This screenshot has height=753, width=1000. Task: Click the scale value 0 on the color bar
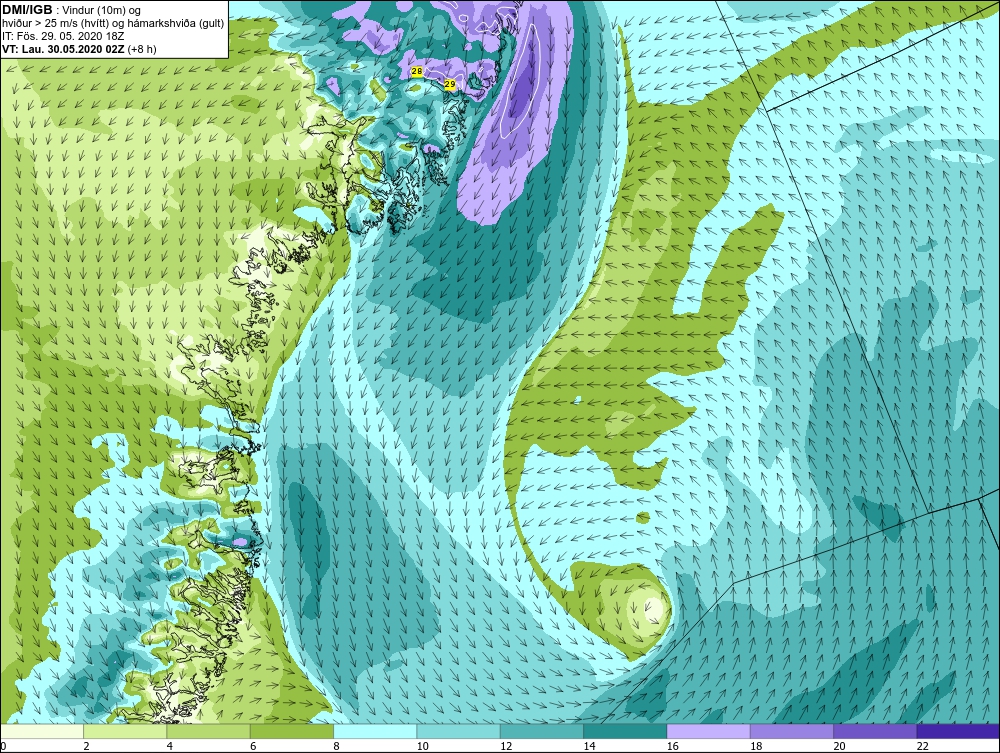(x=3, y=747)
